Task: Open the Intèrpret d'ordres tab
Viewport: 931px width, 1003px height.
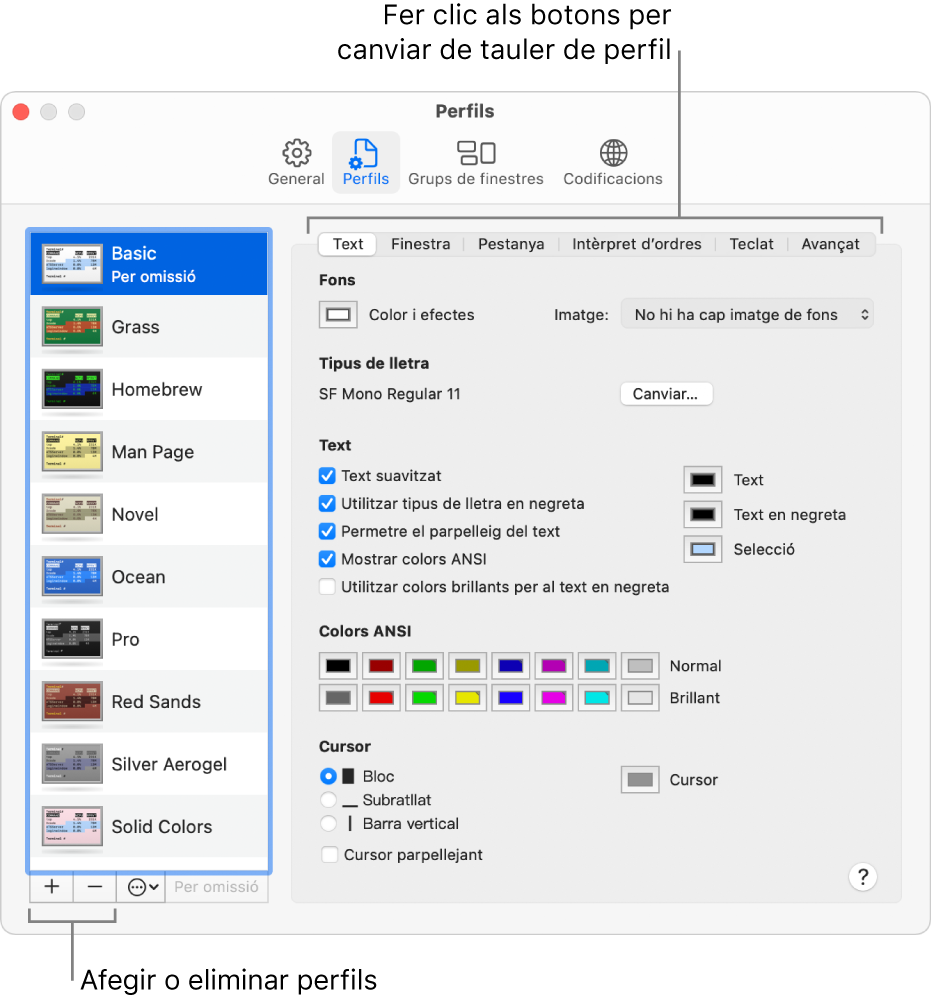Action: [636, 244]
